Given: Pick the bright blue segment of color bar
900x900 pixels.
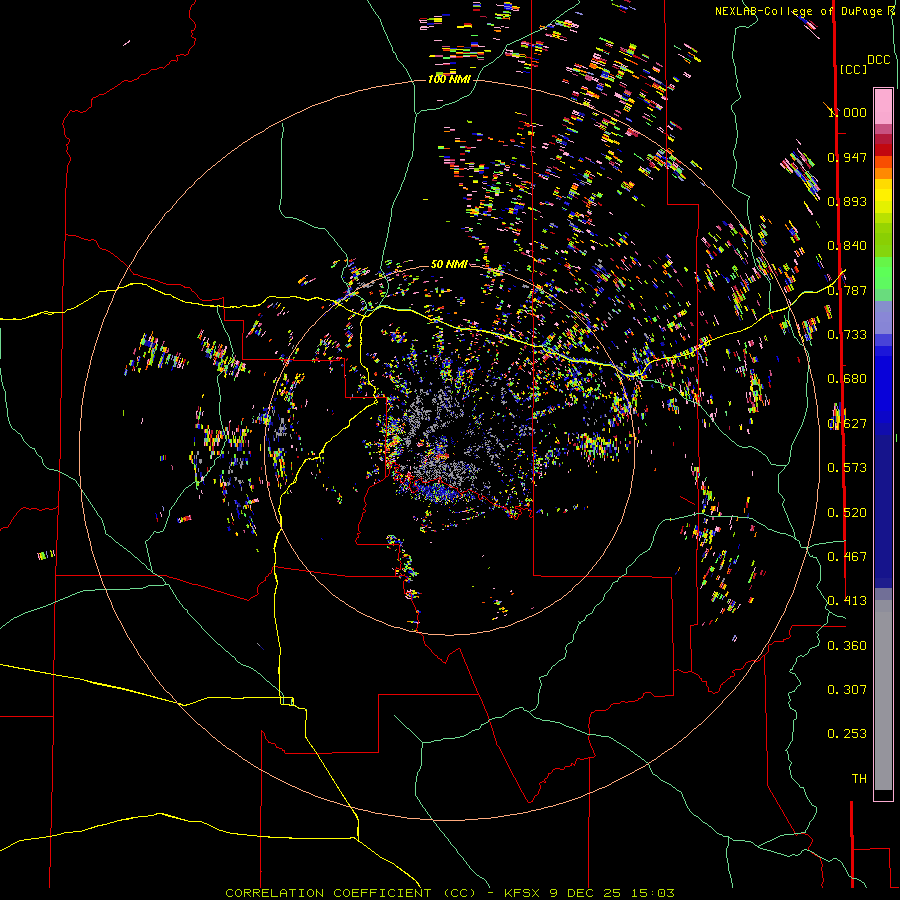Looking at the screenshot, I should pos(883,390).
